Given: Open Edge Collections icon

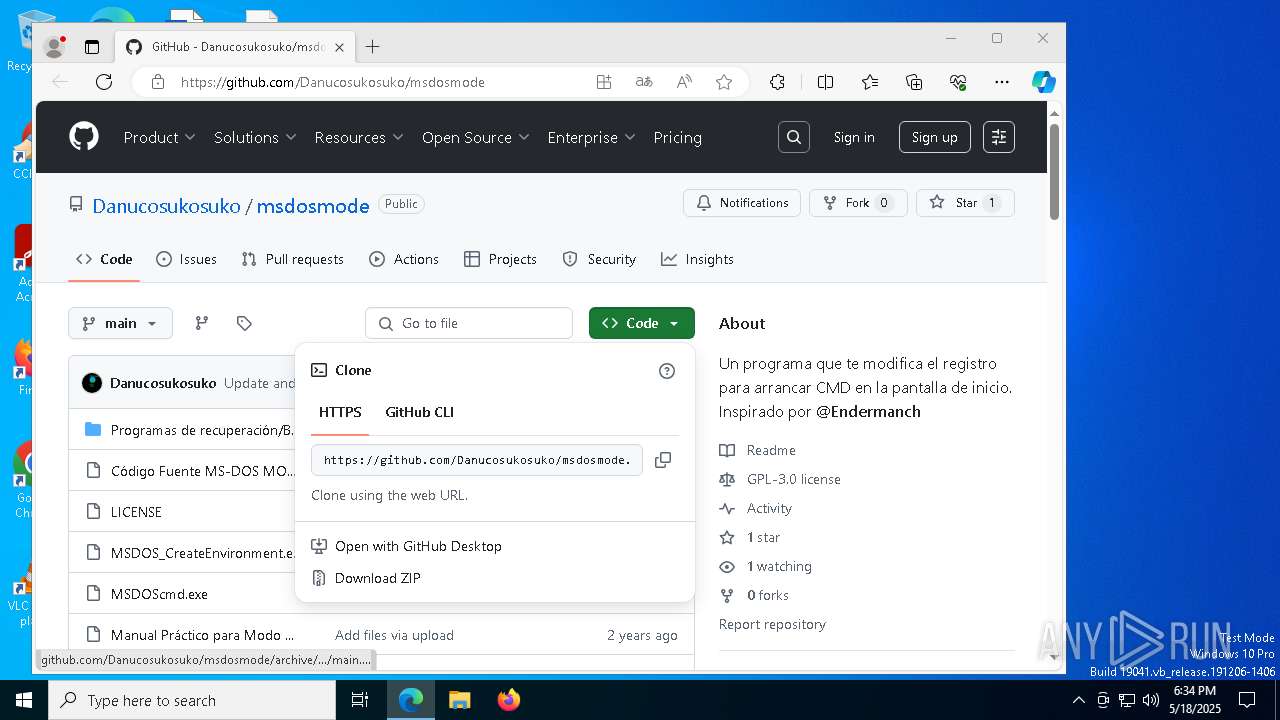Looking at the screenshot, I should click(914, 82).
